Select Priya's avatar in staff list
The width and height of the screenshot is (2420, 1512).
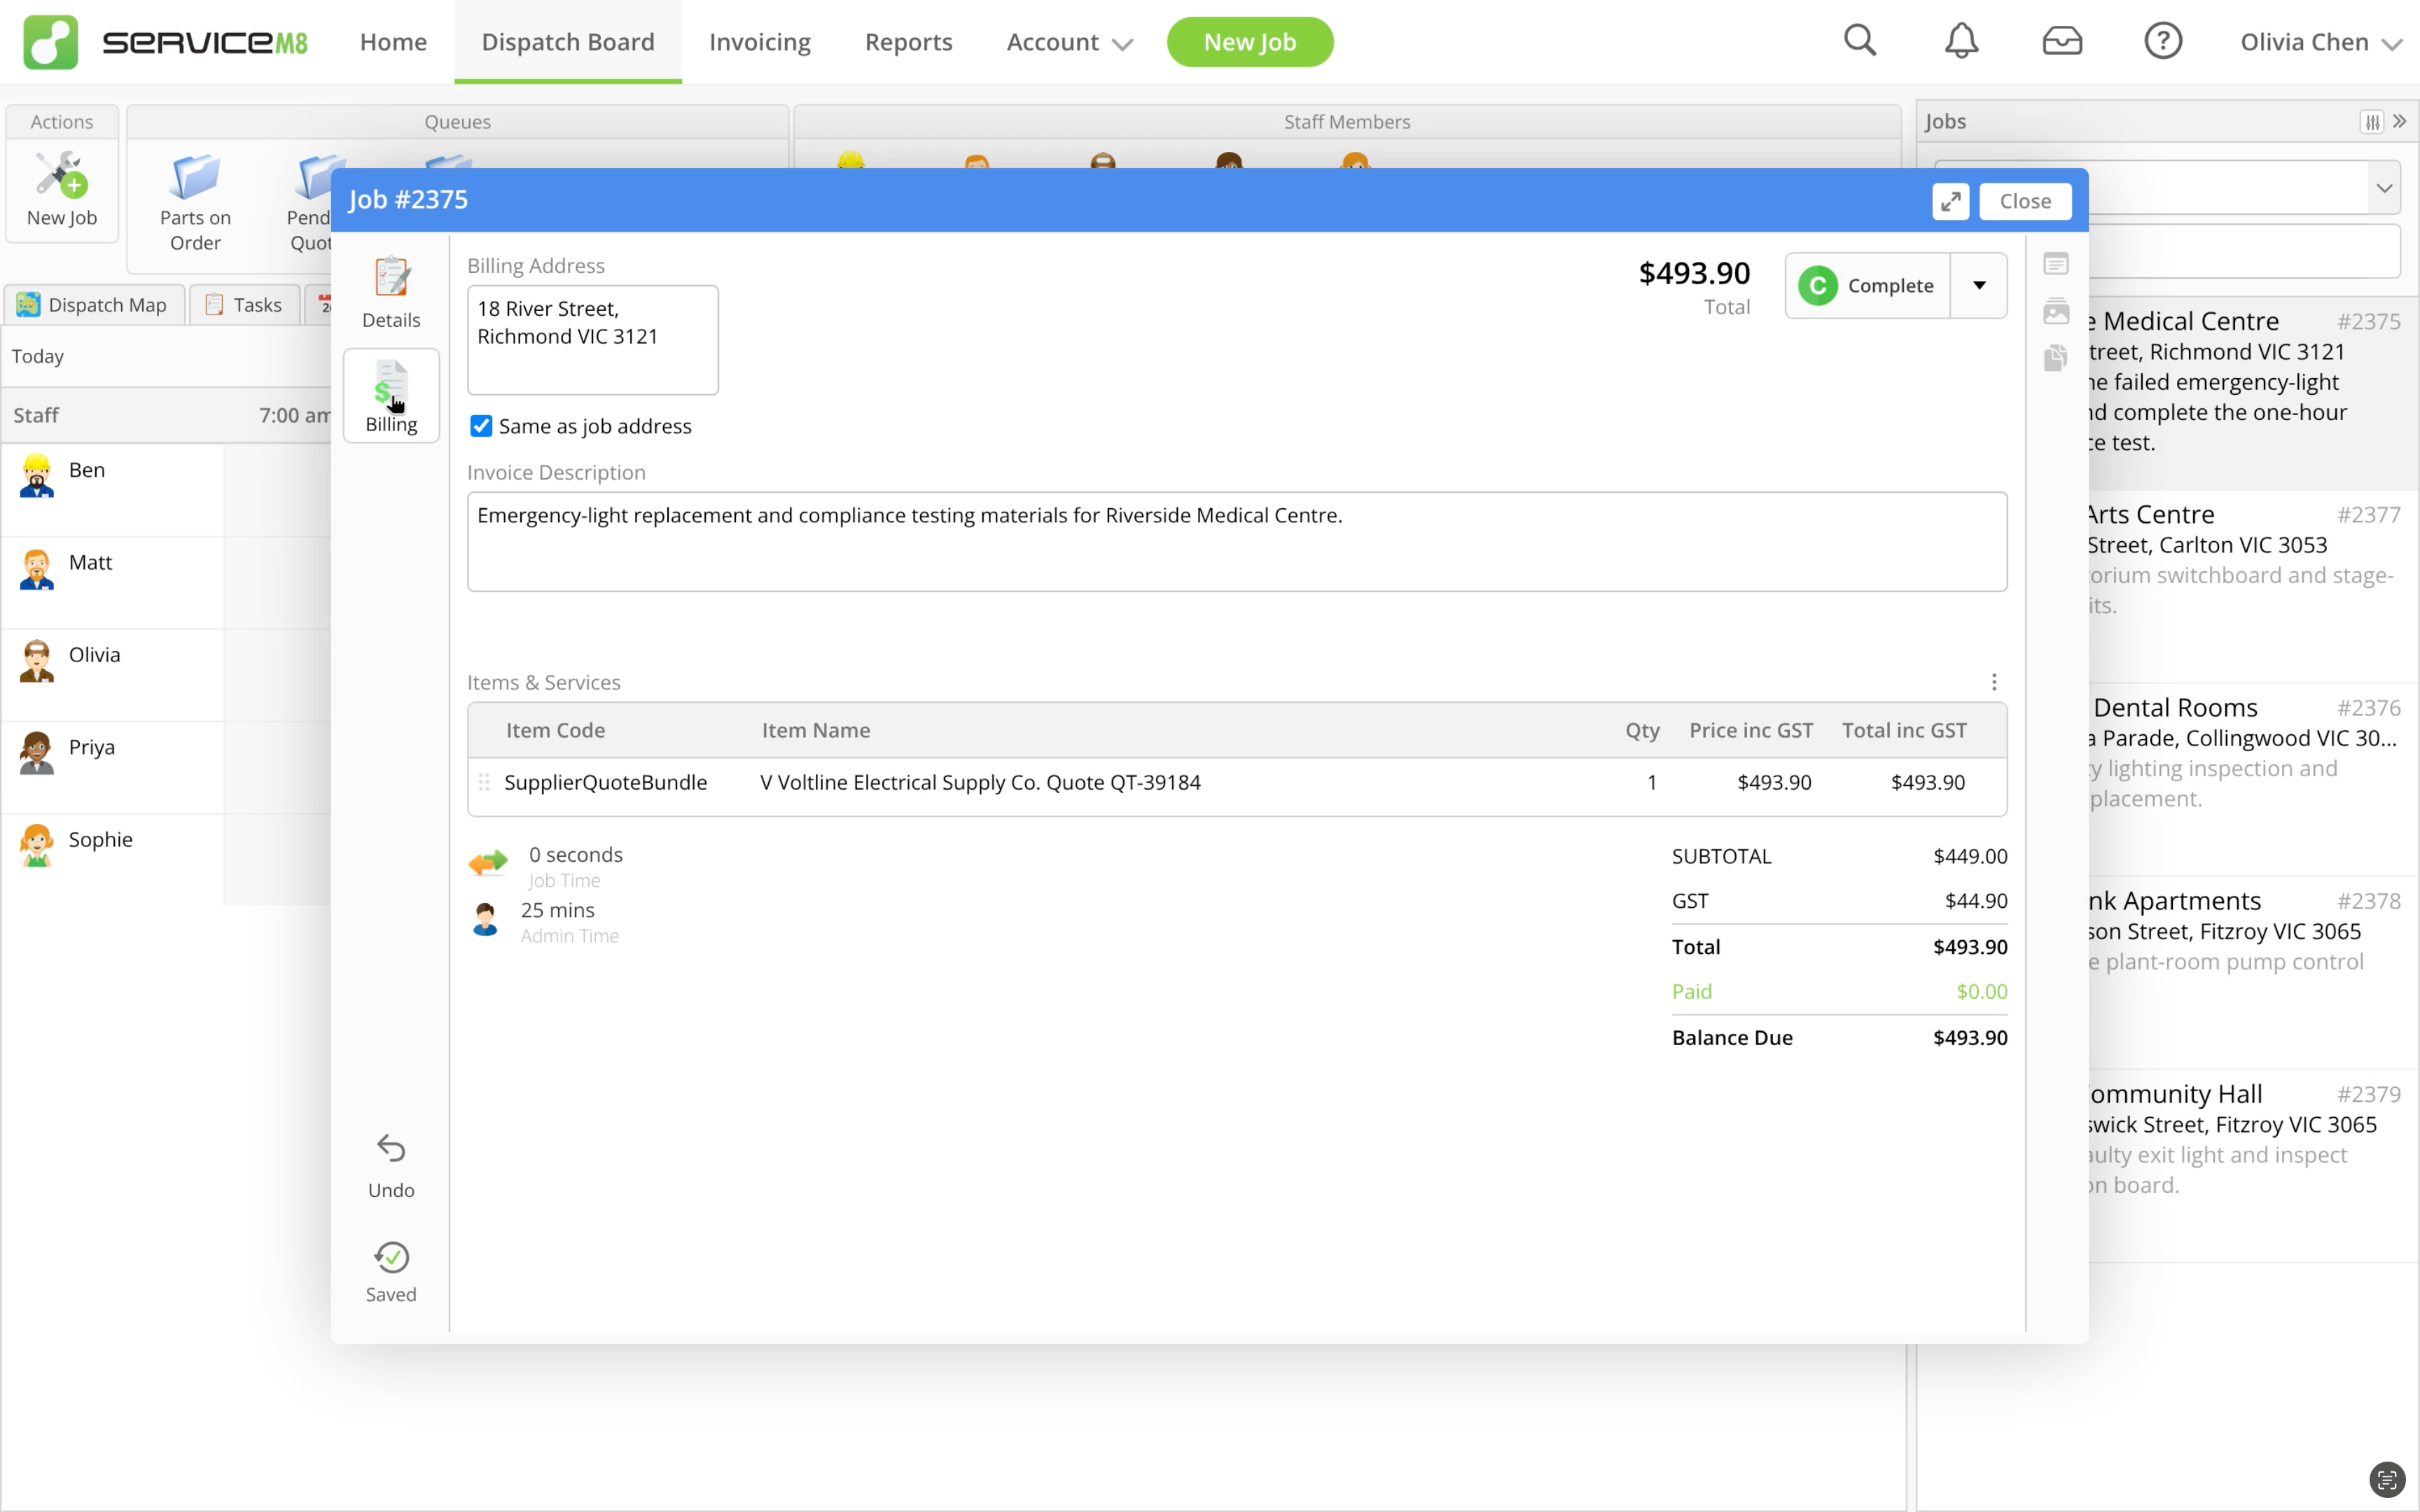[37, 752]
